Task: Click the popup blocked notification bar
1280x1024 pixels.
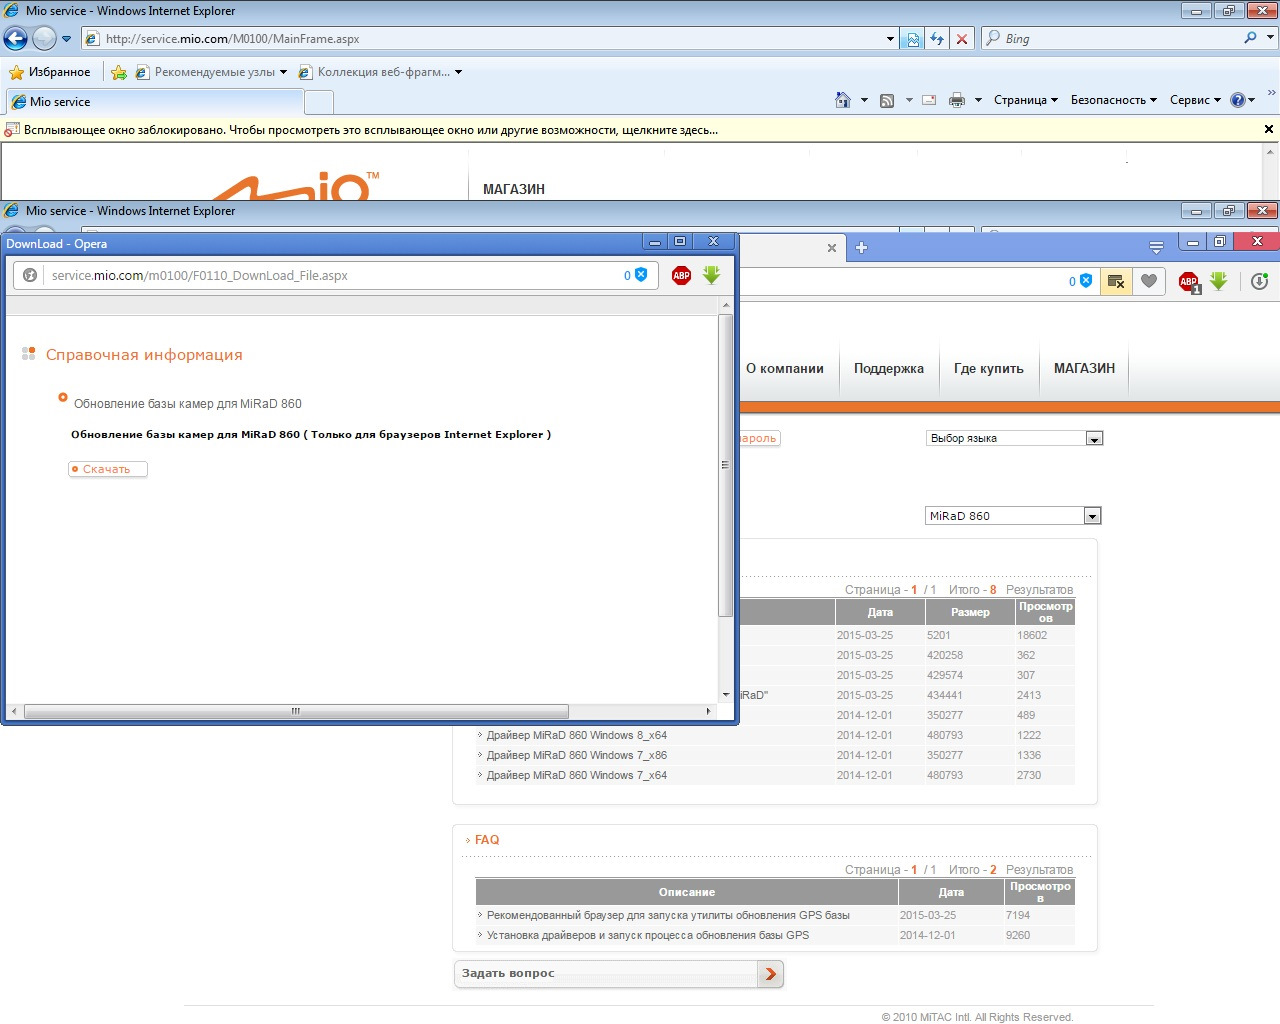Action: 640,130
